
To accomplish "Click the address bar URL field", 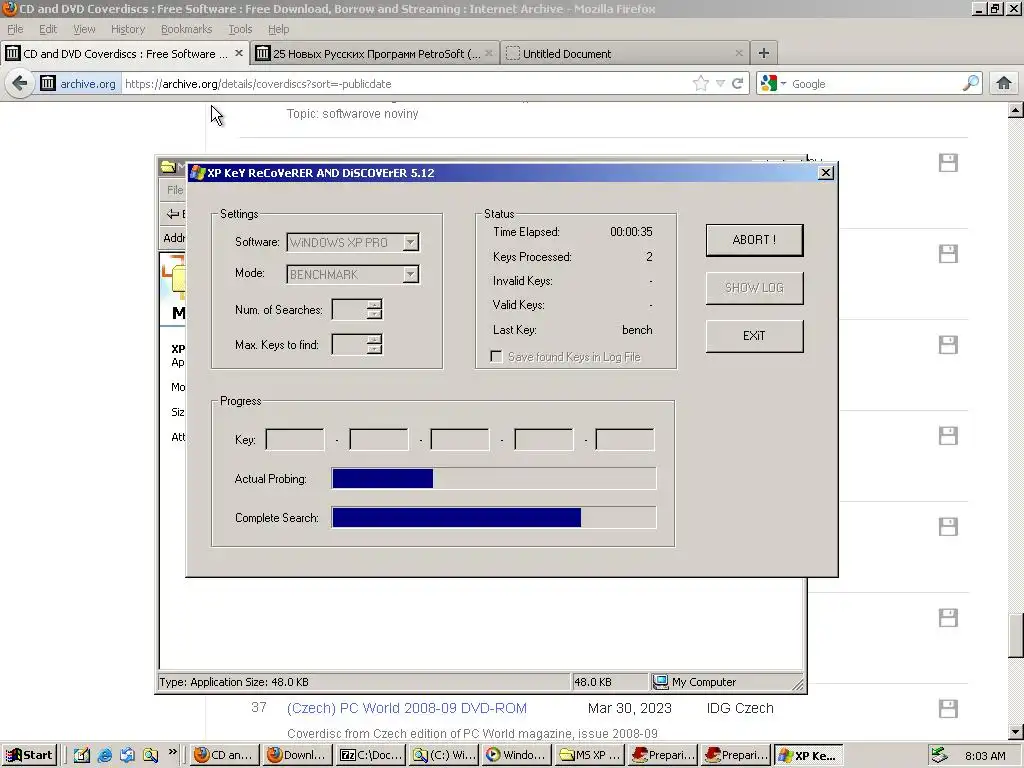I will click(x=405, y=84).
